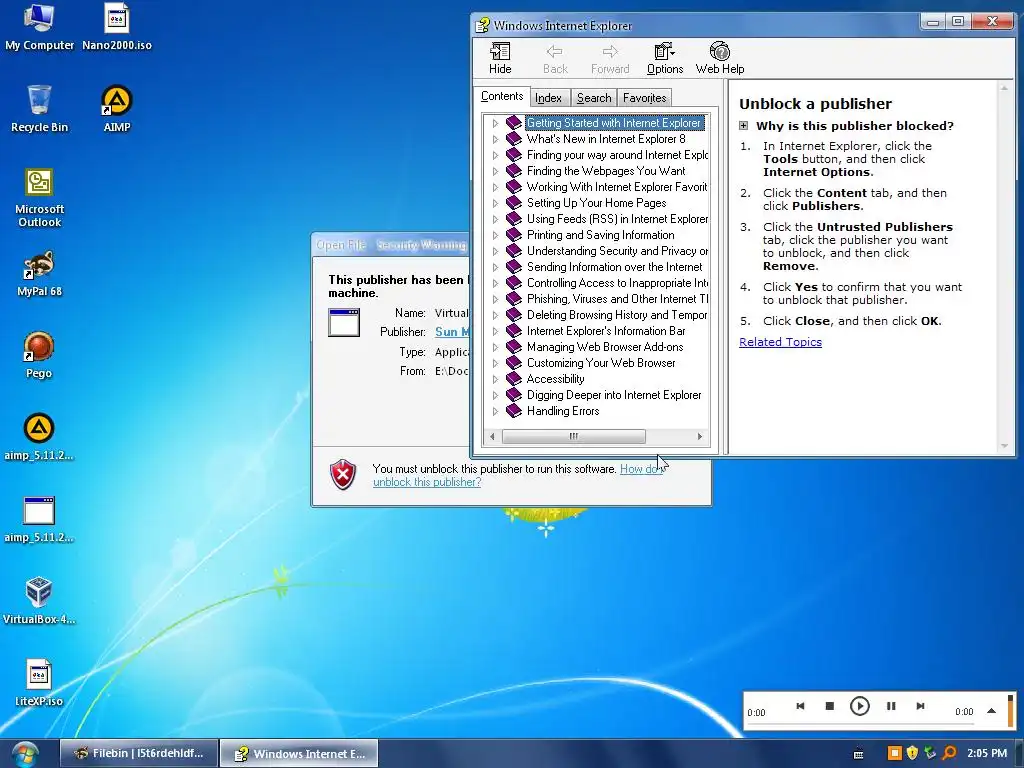
Task: Click the Windows Start orb
Action: 24,754
